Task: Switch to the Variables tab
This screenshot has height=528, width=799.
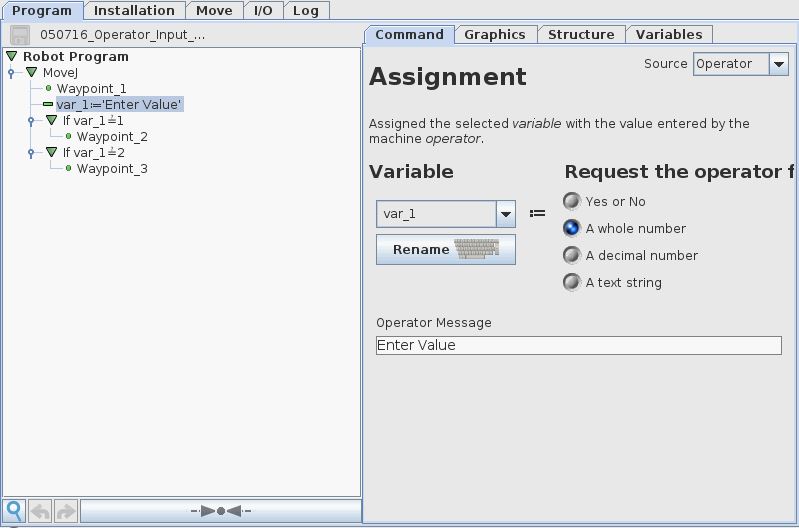Action: pos(669,35)
